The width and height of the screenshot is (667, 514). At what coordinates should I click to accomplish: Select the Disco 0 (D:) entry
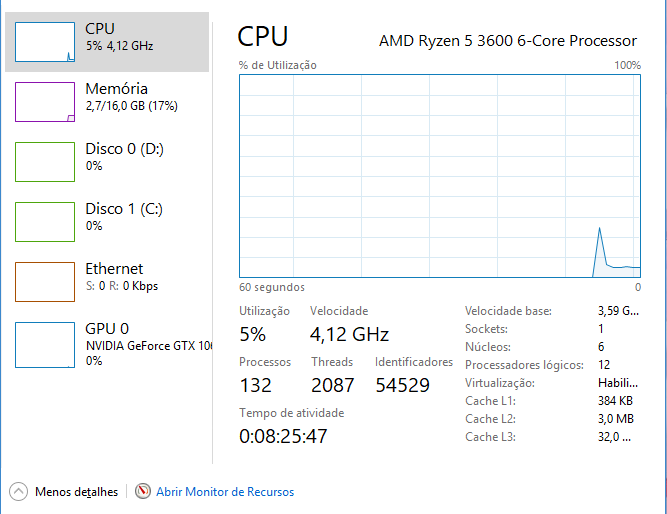(x=107, y=162)
